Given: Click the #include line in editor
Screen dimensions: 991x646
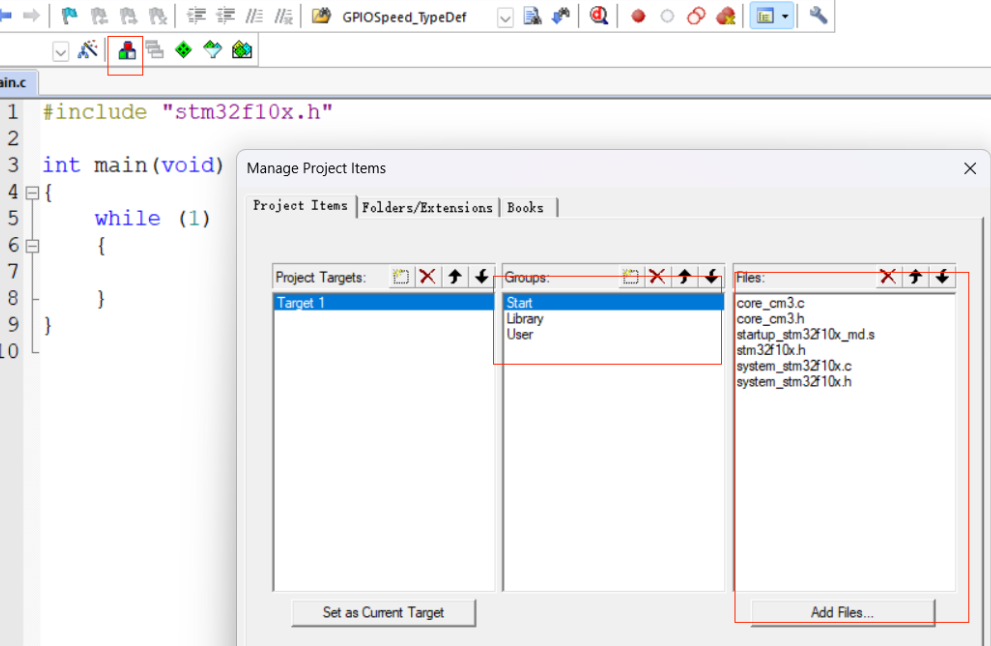Looking at the screenshot, I should click(x=188, y=112).
